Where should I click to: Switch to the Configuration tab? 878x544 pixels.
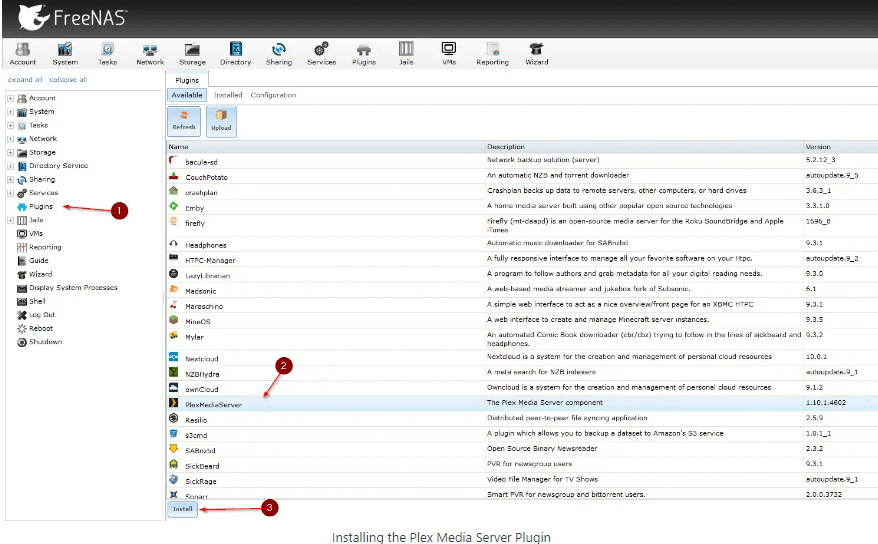coord(273,95)
